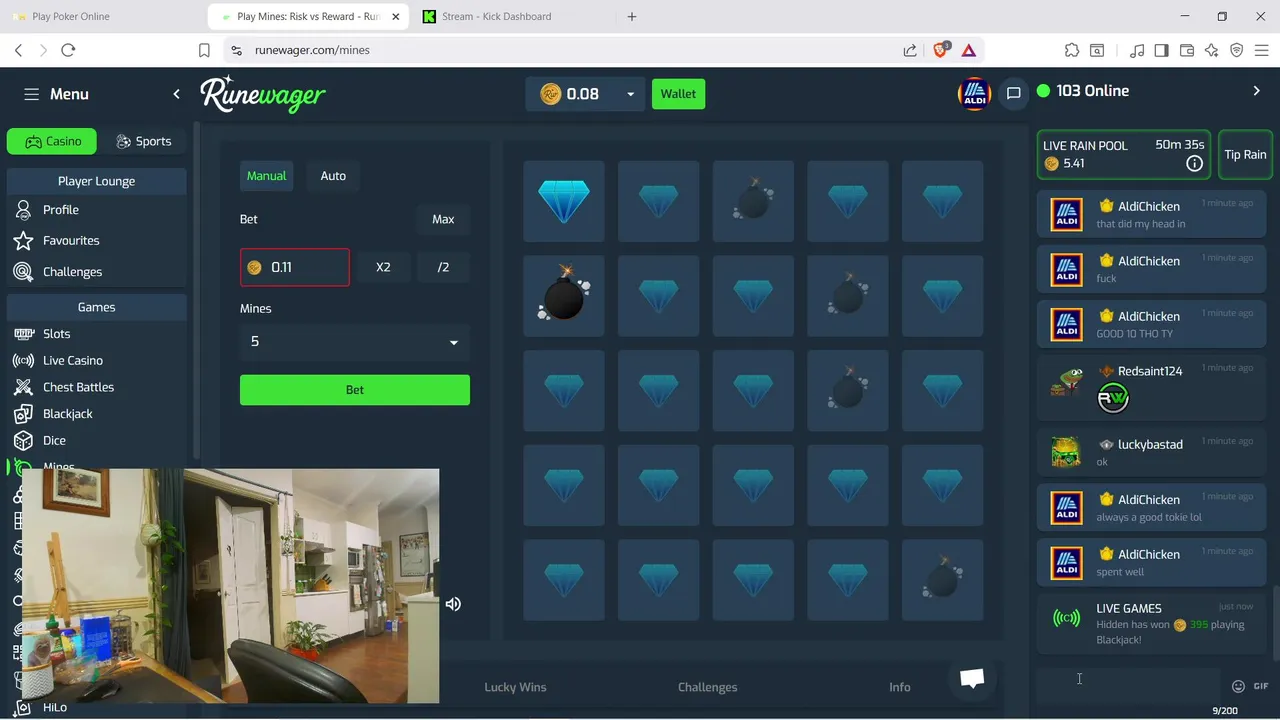The width and height of the screenshot is (1280, 720).
Task: Toggle the chat panel icon
Action: 1013,93
